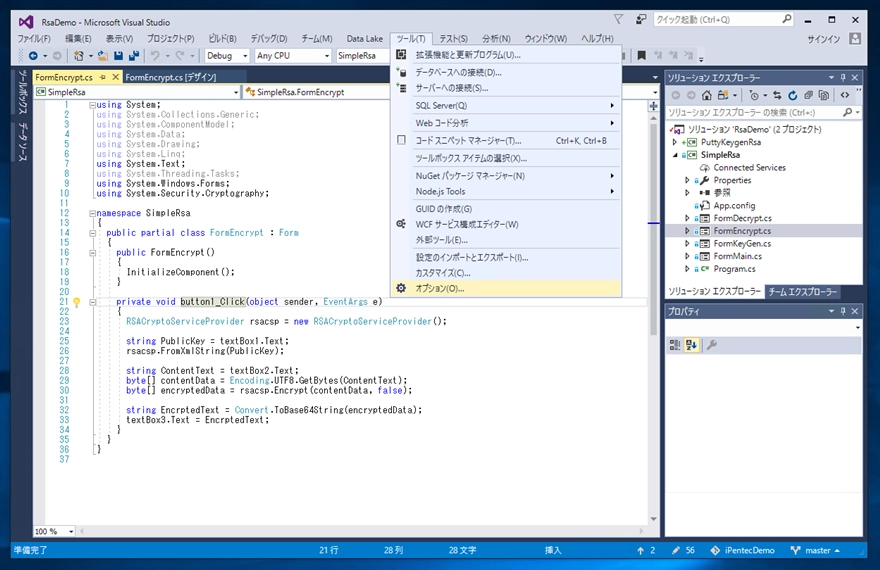Click the pending changes 56 pencil indicator

point(683,550)
